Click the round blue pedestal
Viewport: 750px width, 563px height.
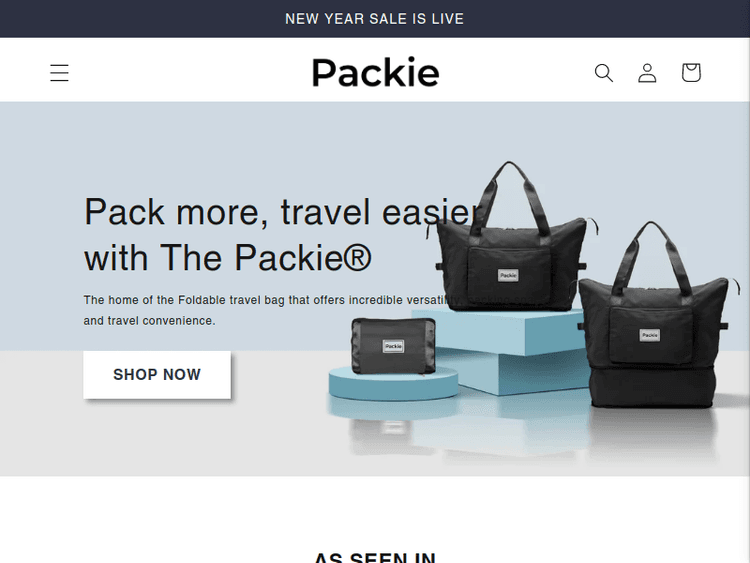(x=393, y=384)
